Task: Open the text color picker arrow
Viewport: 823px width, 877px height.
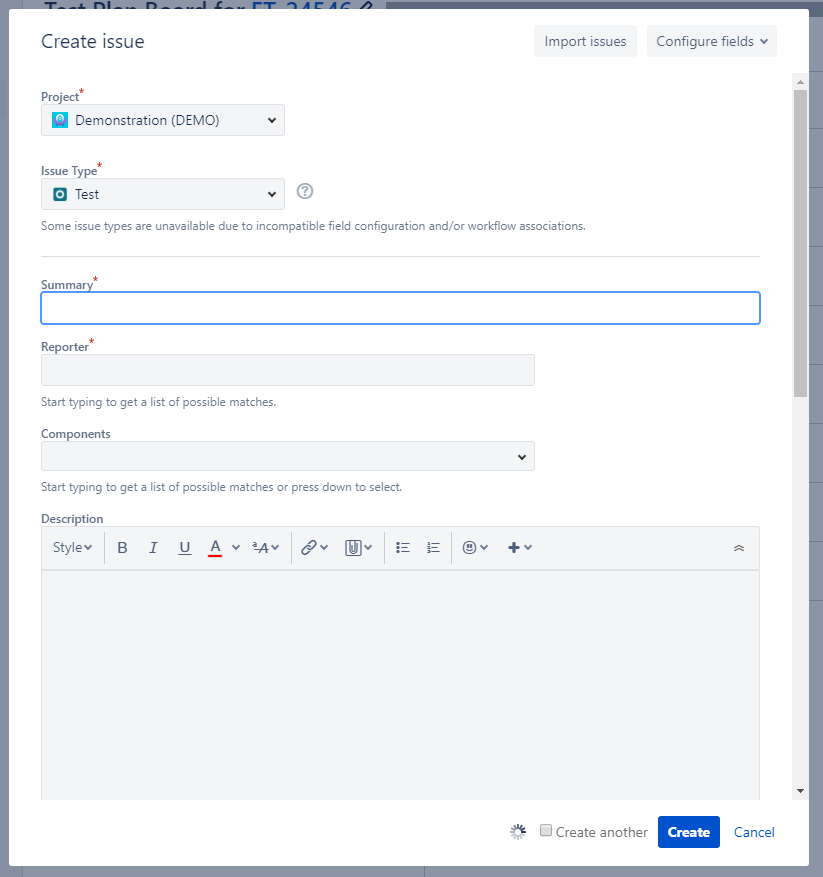Action: point(236,548)
